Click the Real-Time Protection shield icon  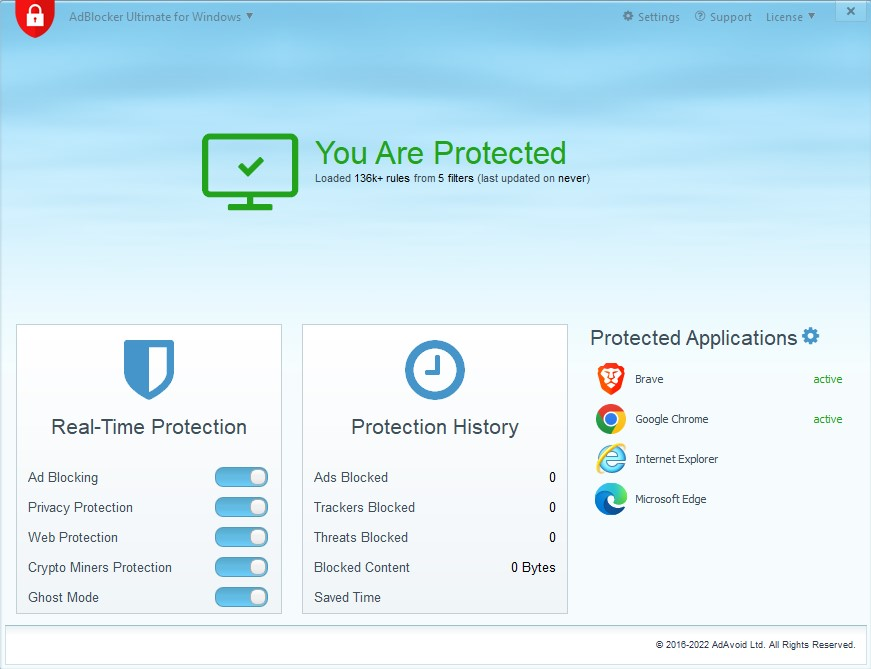pyautogui.click(x=149, y=370)
